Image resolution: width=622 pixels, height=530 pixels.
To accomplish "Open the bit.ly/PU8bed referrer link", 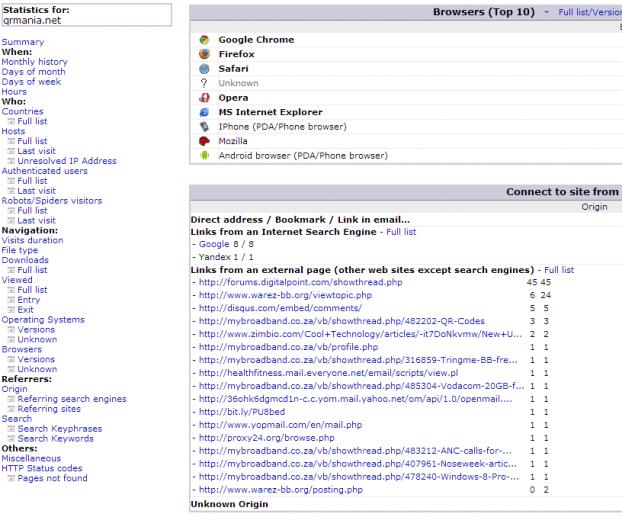I will (x=242, y=412).
